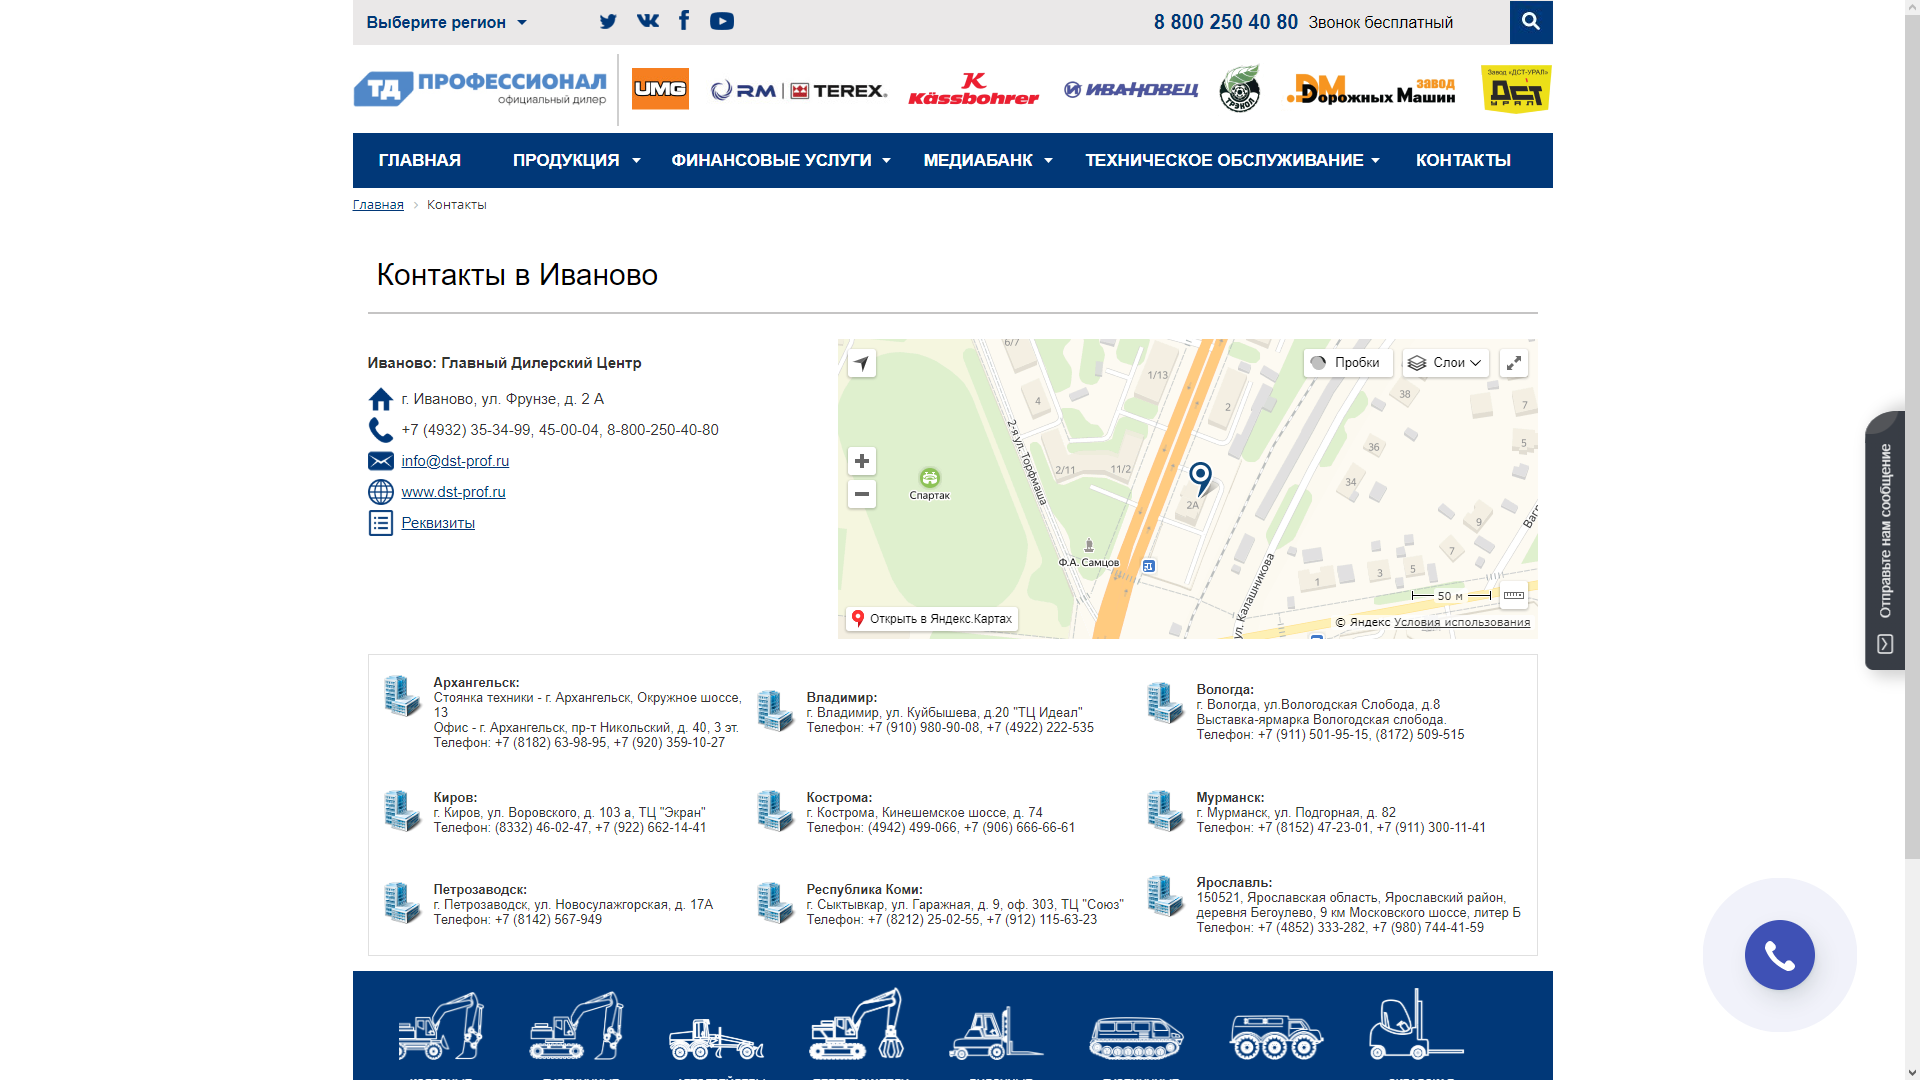Click the six-wheeled all-terrain vehicle icon
The image size is (1920, 1080).
(1276, 1036)
